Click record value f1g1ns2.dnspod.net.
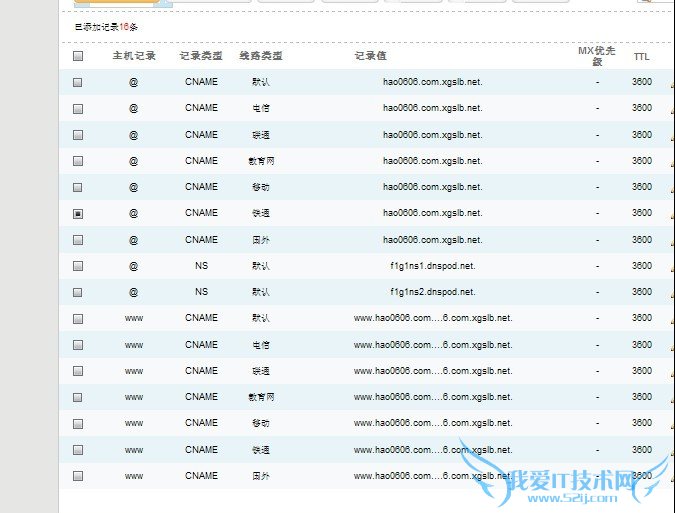Viewport: 675px width, 513px height. click(432, 292)
